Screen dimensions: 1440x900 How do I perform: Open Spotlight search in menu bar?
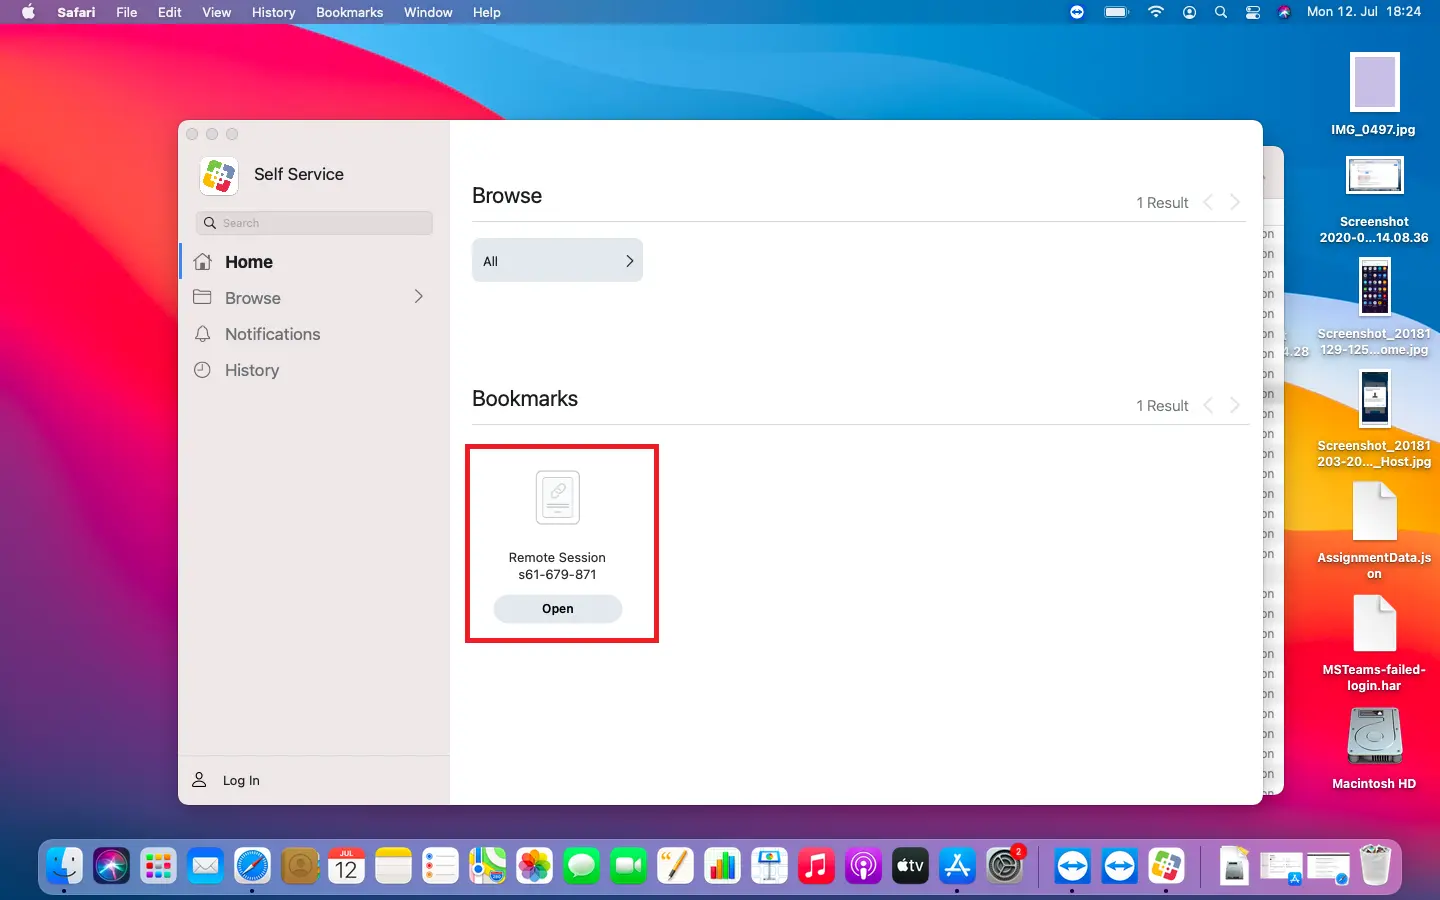click(1221, 12)
